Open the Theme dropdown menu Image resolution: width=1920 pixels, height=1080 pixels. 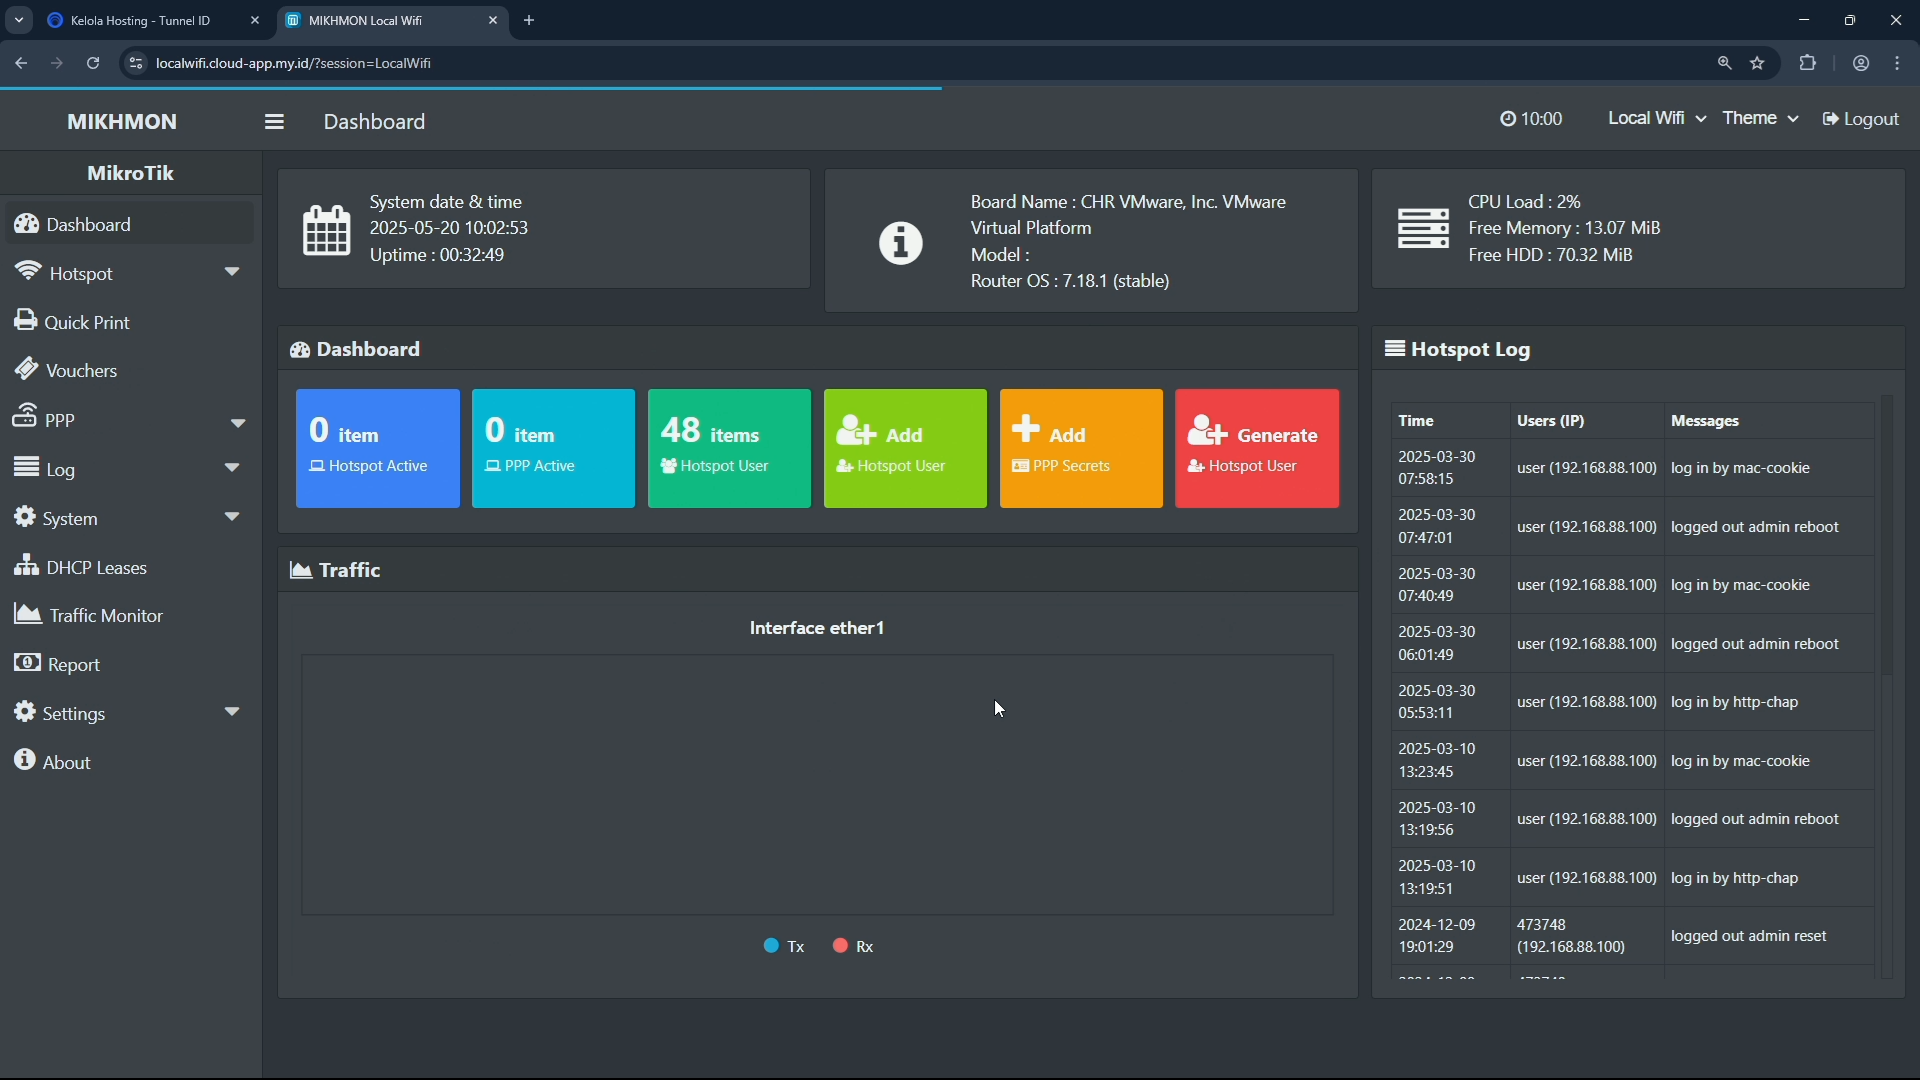1760,118
